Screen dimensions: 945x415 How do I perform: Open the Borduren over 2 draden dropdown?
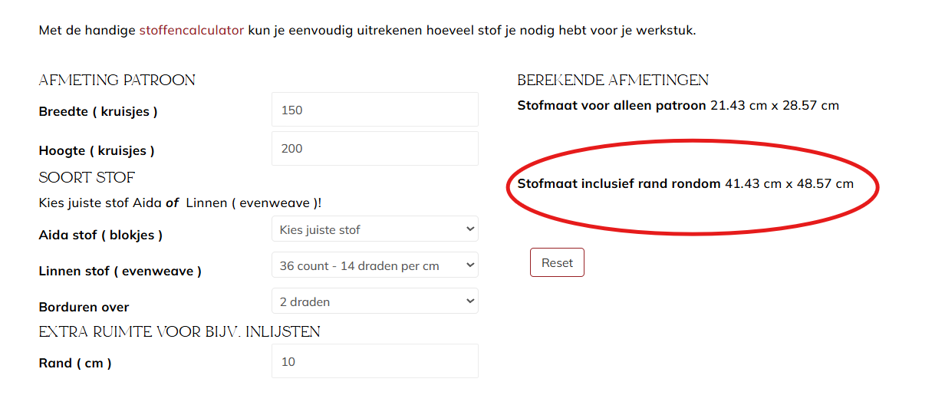375,301
